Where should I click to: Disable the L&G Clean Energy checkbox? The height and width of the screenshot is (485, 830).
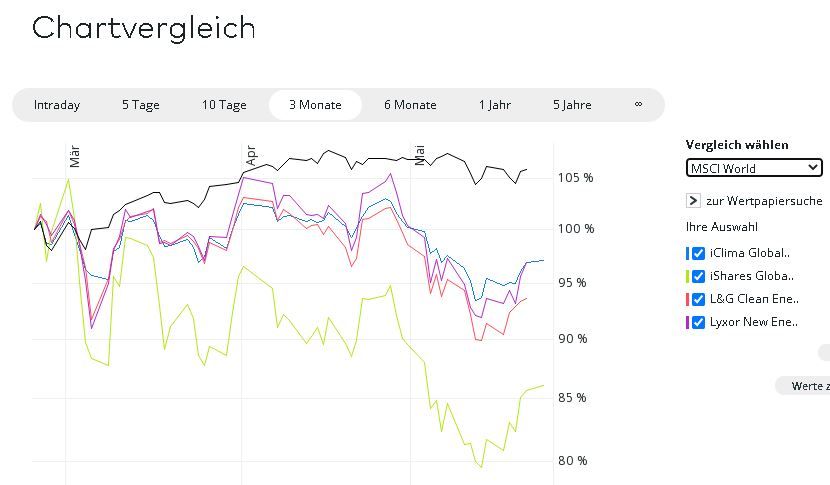699,299
